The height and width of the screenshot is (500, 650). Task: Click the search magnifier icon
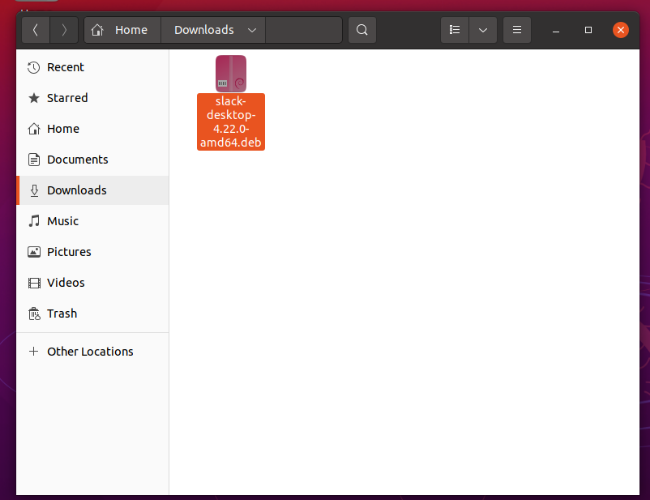tap(362, 30)
